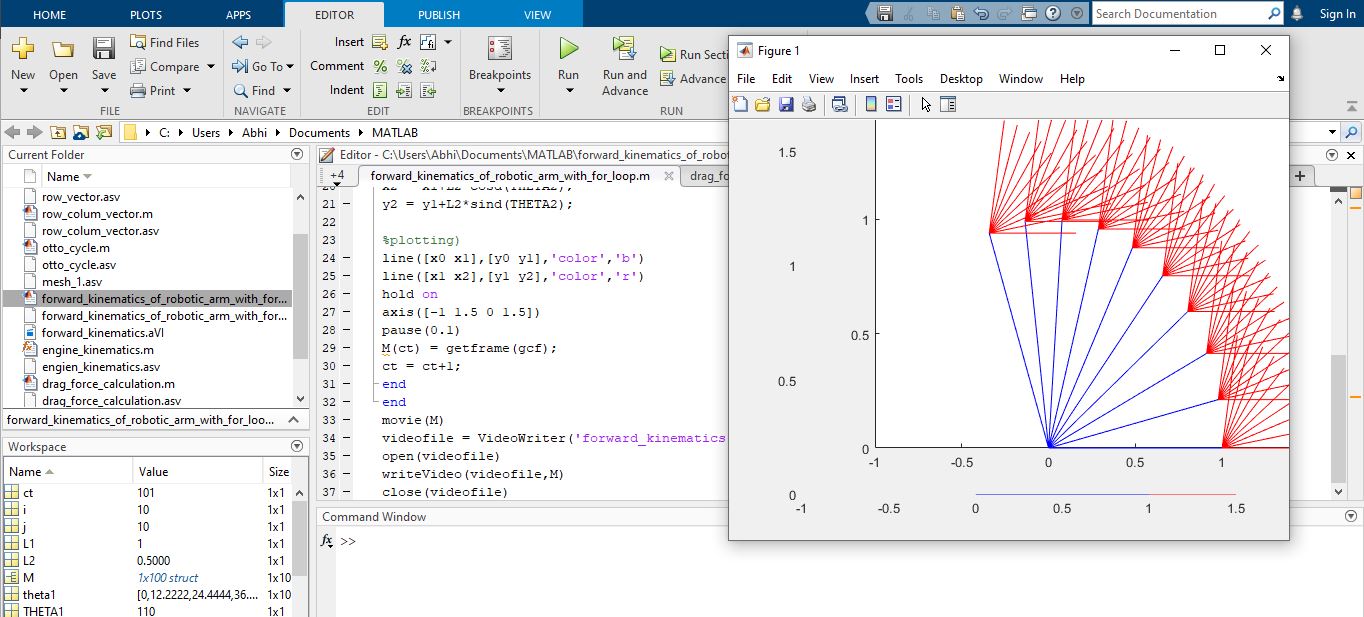Viewport: 1364px width, 617px height.
Task: Click the Insert Function fx icon
Action: (x=404, y=41)
